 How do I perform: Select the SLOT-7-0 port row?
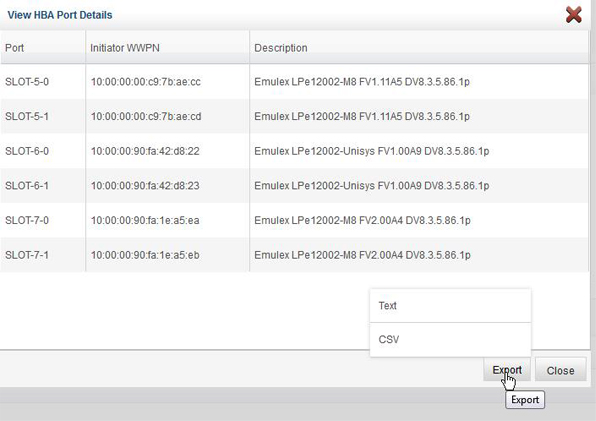[x=294, y=220]
